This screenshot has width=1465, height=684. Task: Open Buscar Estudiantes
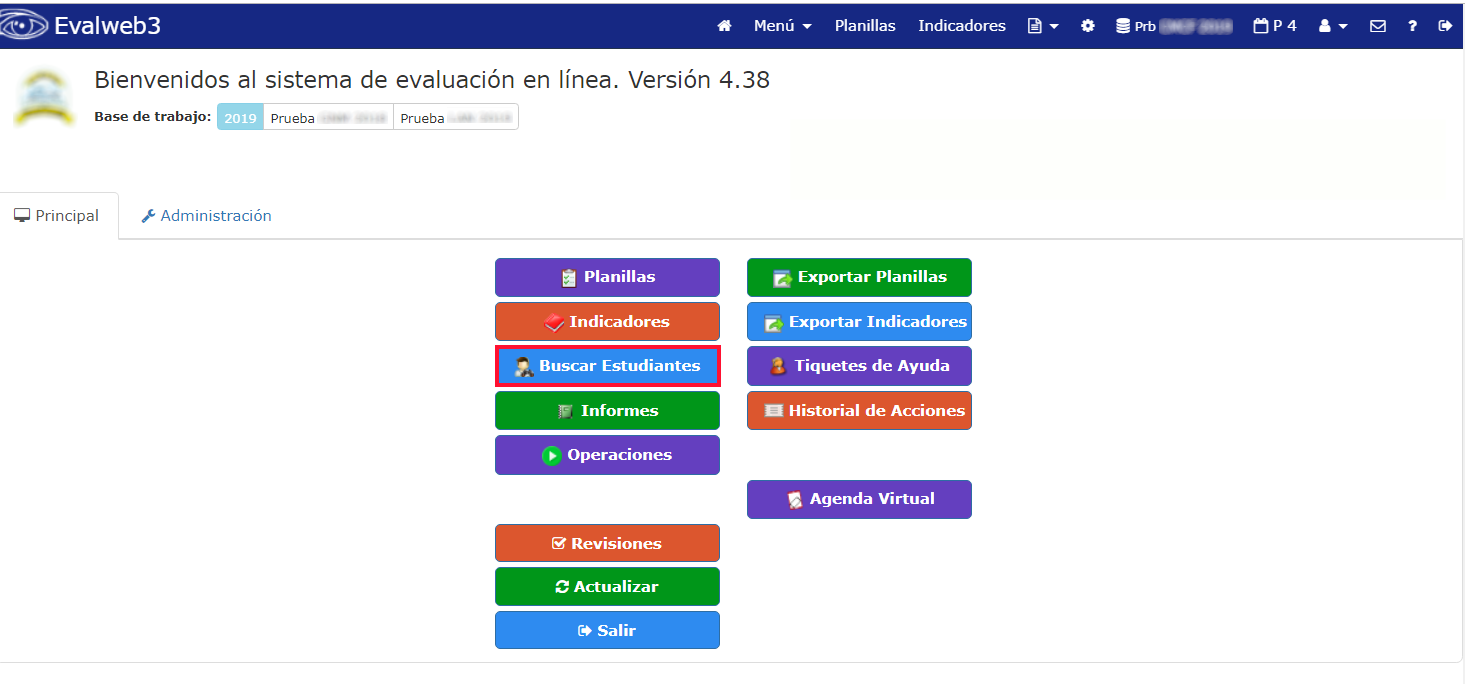coord(607,366)
